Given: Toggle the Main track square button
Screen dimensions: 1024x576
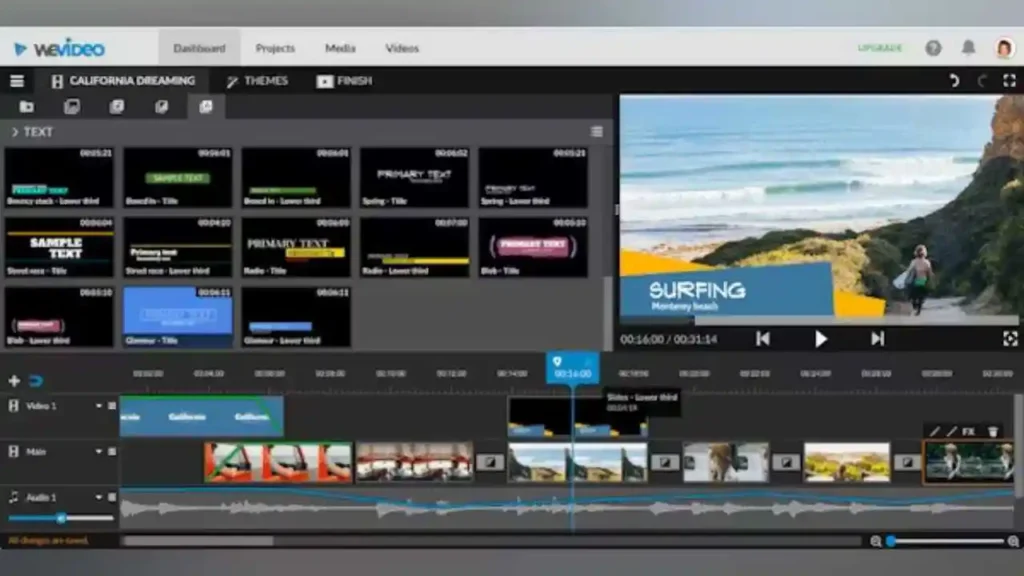Looking at the screenshot, I should (x=112, y=451).
